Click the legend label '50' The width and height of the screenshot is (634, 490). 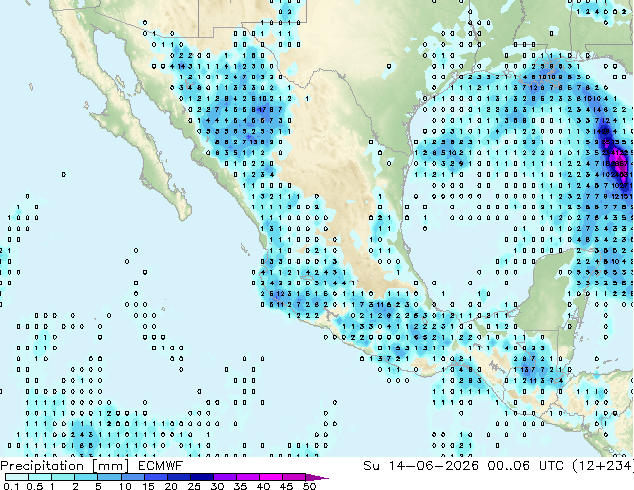tap(310, 486)
